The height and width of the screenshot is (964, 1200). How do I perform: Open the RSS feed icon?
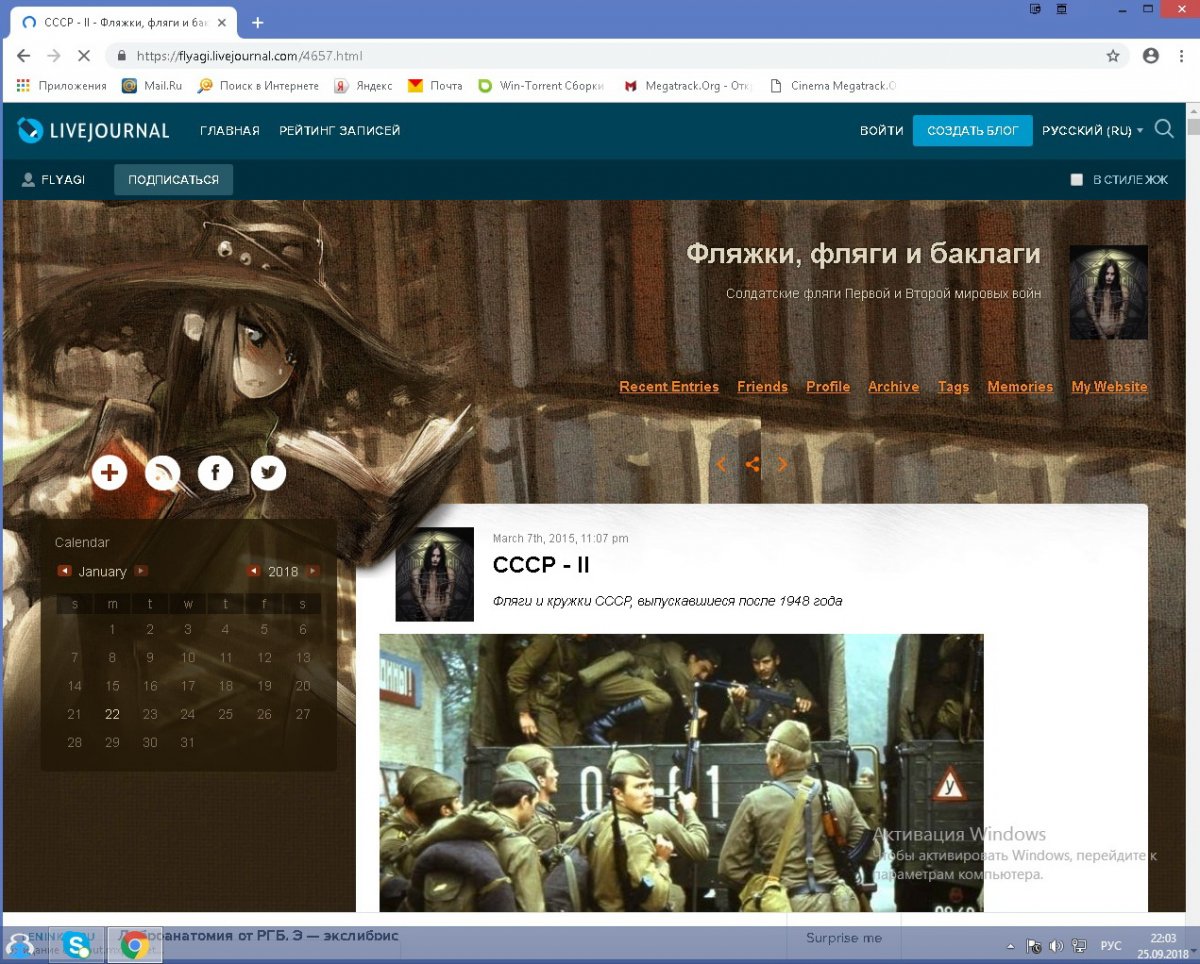pos(163,472)
